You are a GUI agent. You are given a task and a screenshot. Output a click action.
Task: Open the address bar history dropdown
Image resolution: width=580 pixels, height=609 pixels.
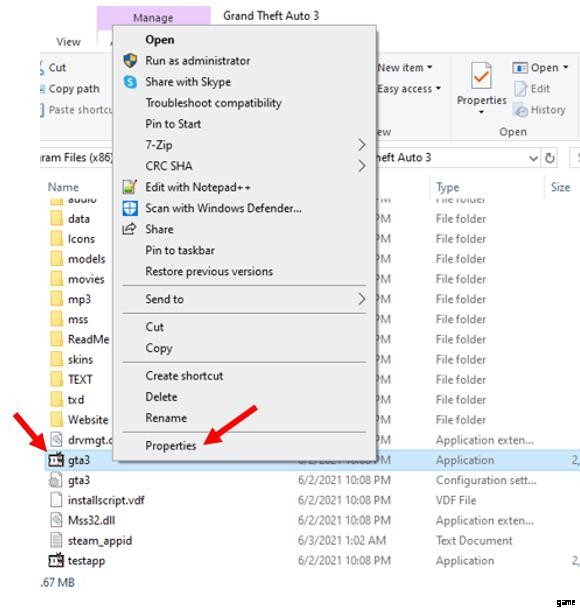pos(533,158)
